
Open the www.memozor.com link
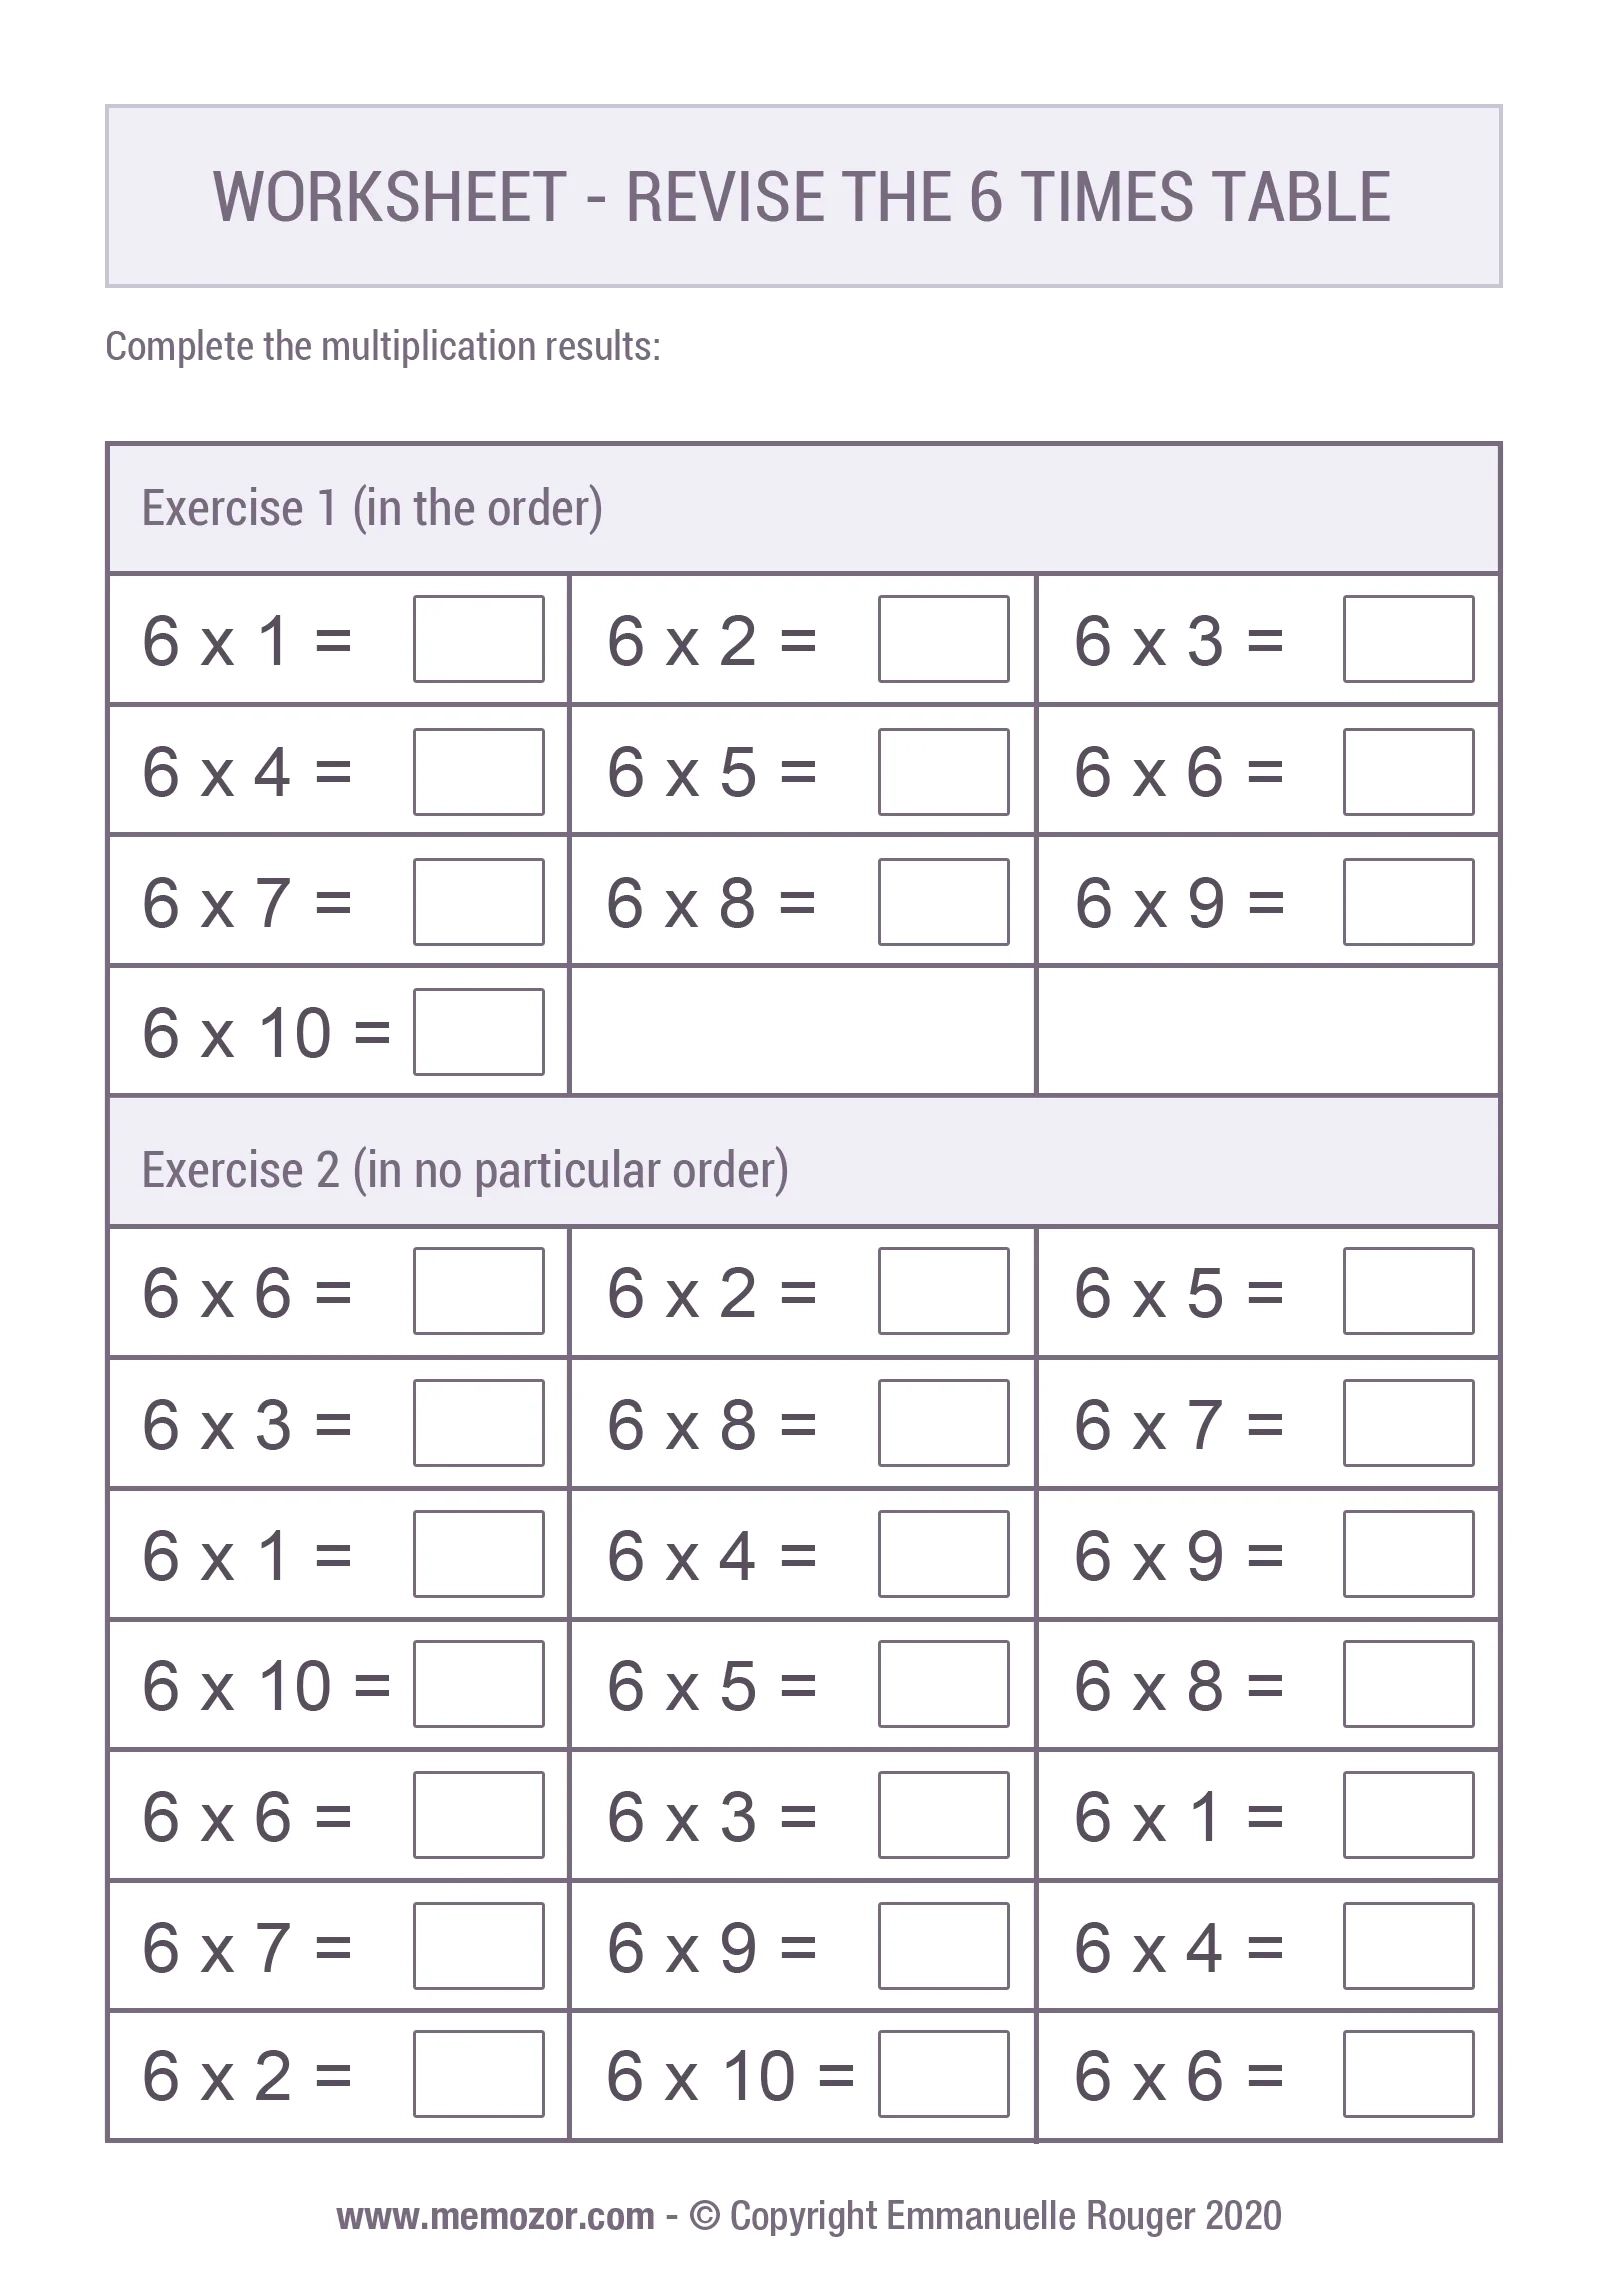495,2216
